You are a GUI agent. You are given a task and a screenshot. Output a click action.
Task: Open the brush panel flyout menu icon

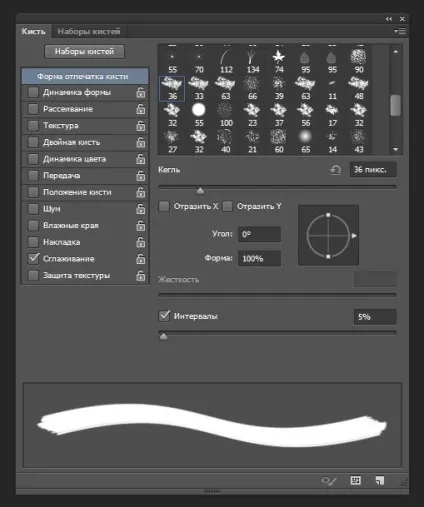tap(400, 31)
